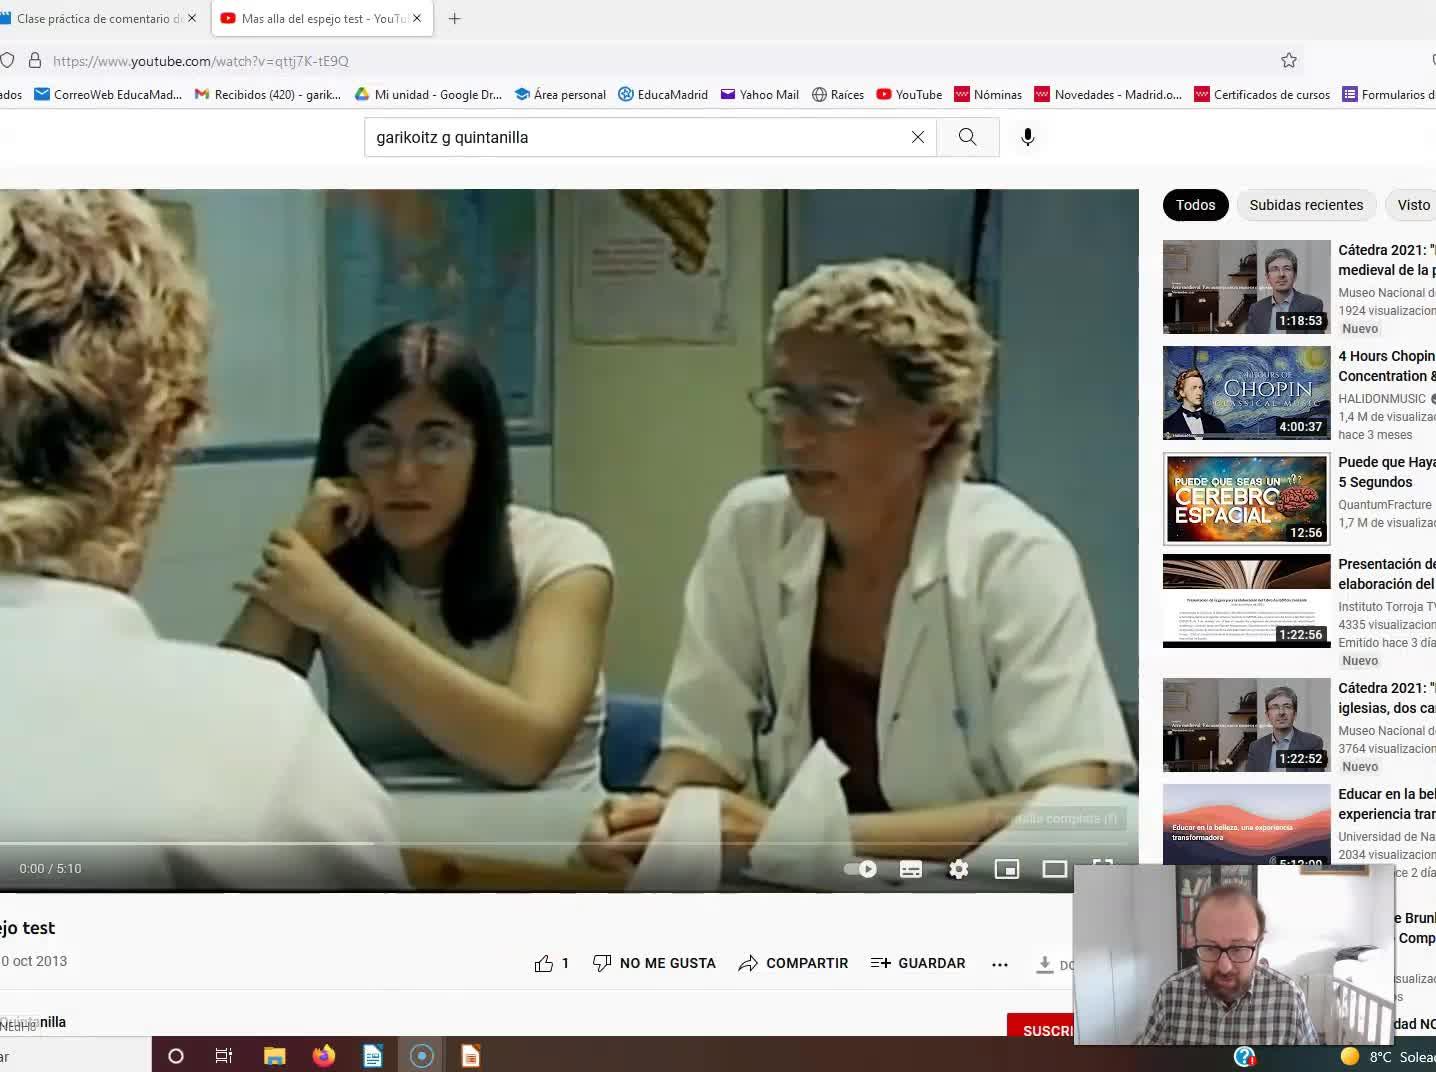Click the video download icon

[1044, 964]
